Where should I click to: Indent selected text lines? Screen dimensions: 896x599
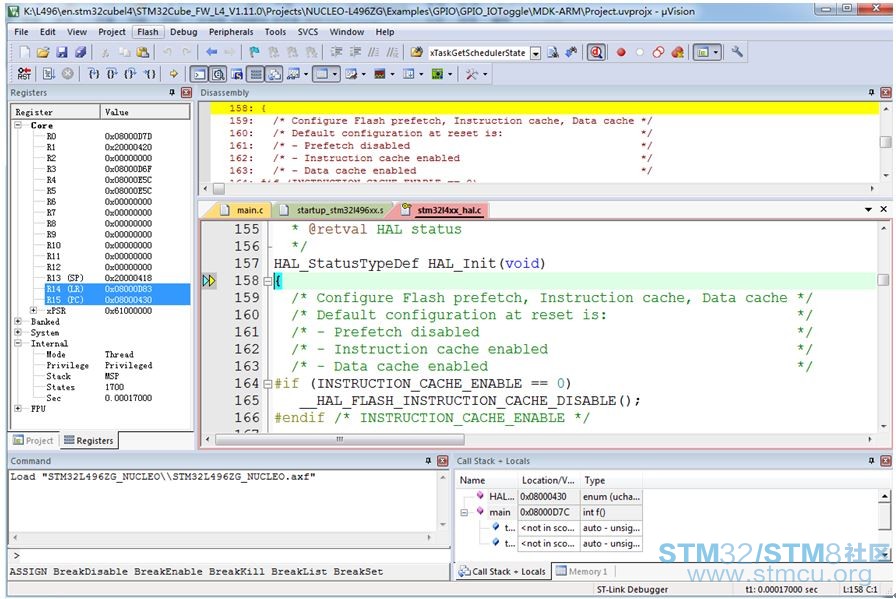point(337,53)
